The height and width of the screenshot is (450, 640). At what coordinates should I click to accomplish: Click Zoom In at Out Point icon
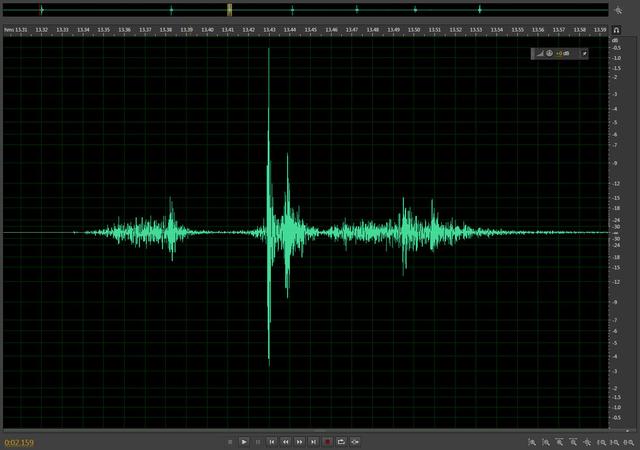coord(615,443)
